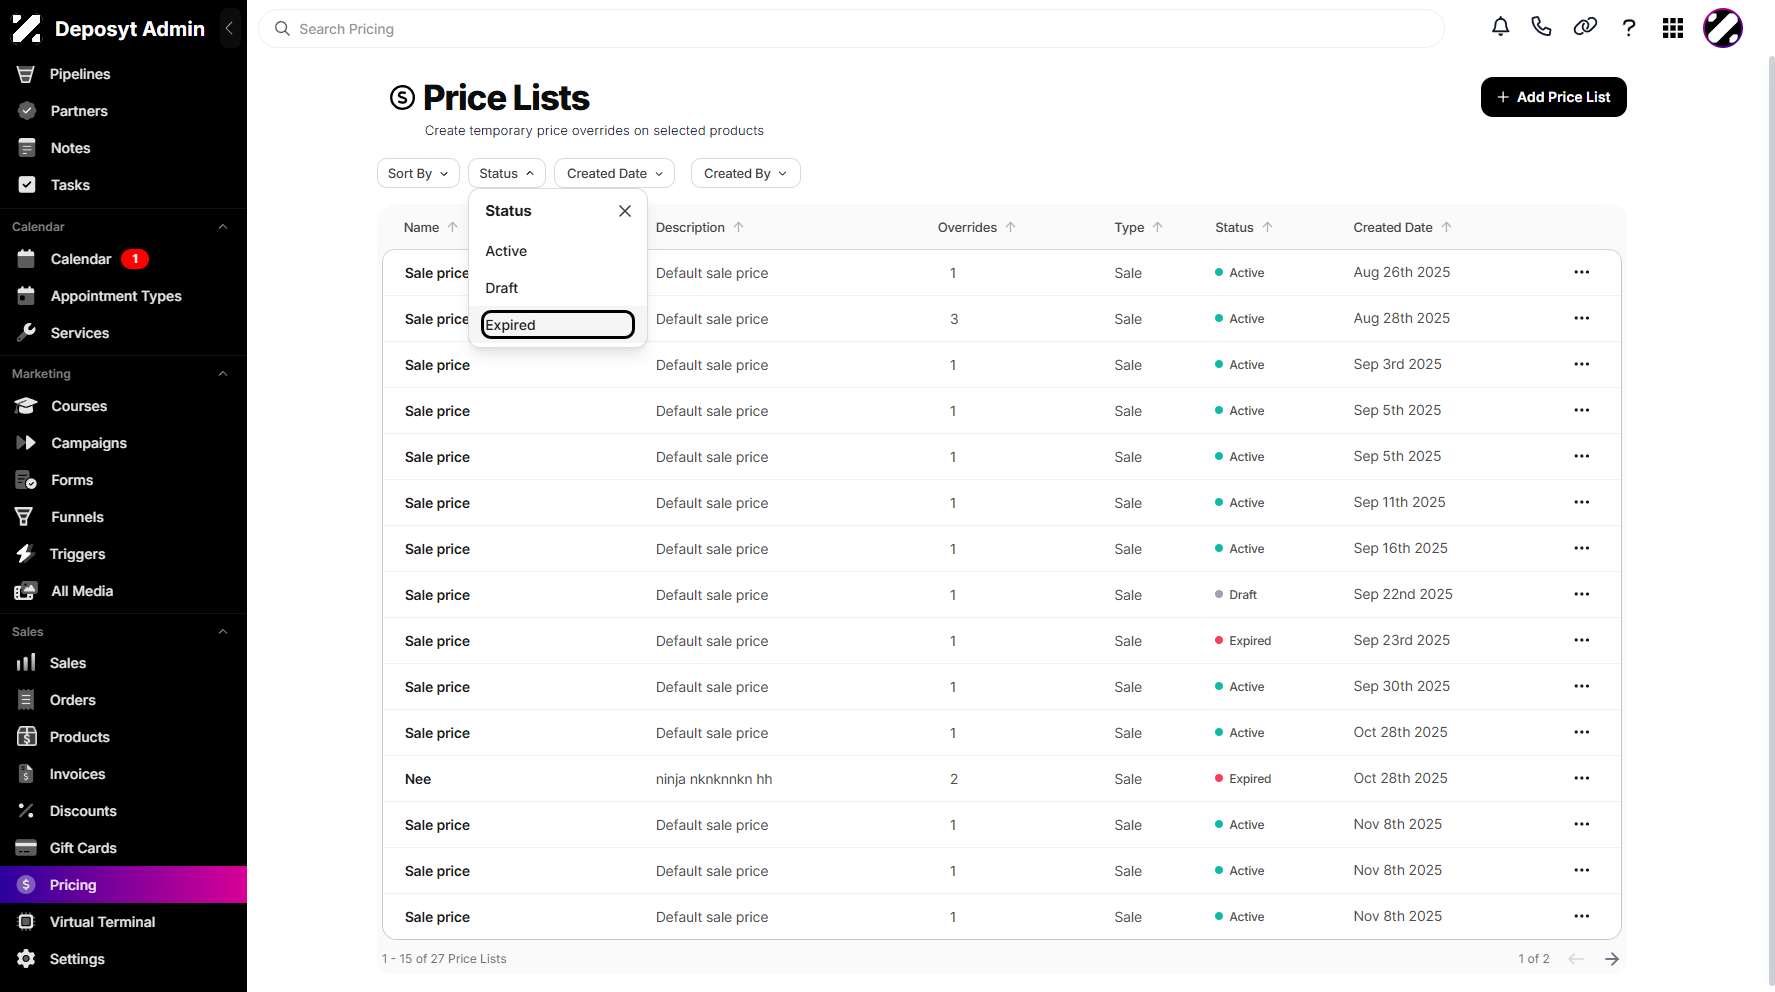Open the Created Date filter
Viewport: 1775px width, 992px height.
pos(615,173)
